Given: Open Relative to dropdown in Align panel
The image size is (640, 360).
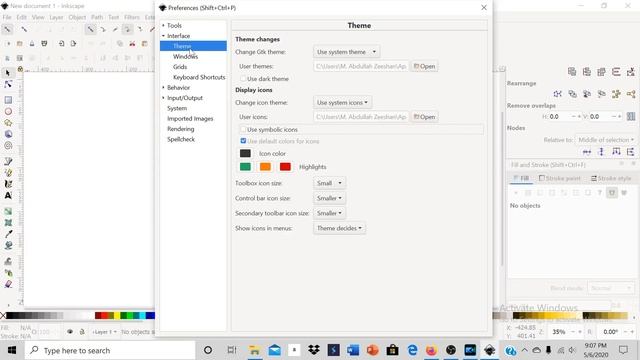Looking at the screenshot, I should click(606, 140).
